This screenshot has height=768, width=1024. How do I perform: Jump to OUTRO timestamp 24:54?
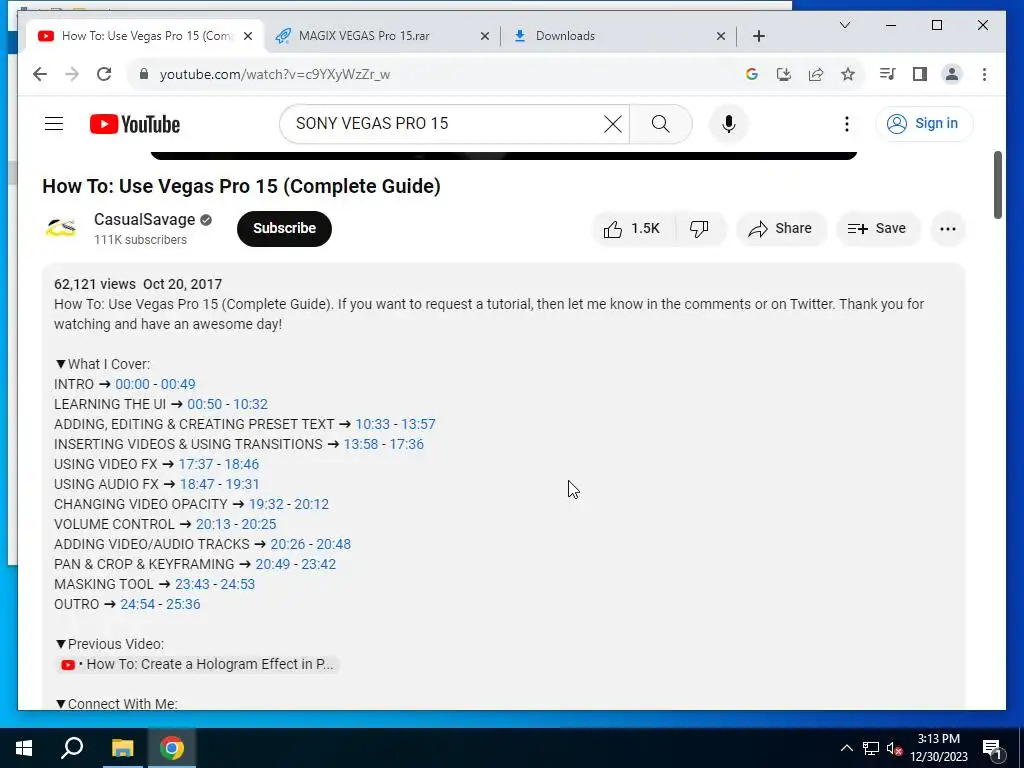(x=138, y=605)
